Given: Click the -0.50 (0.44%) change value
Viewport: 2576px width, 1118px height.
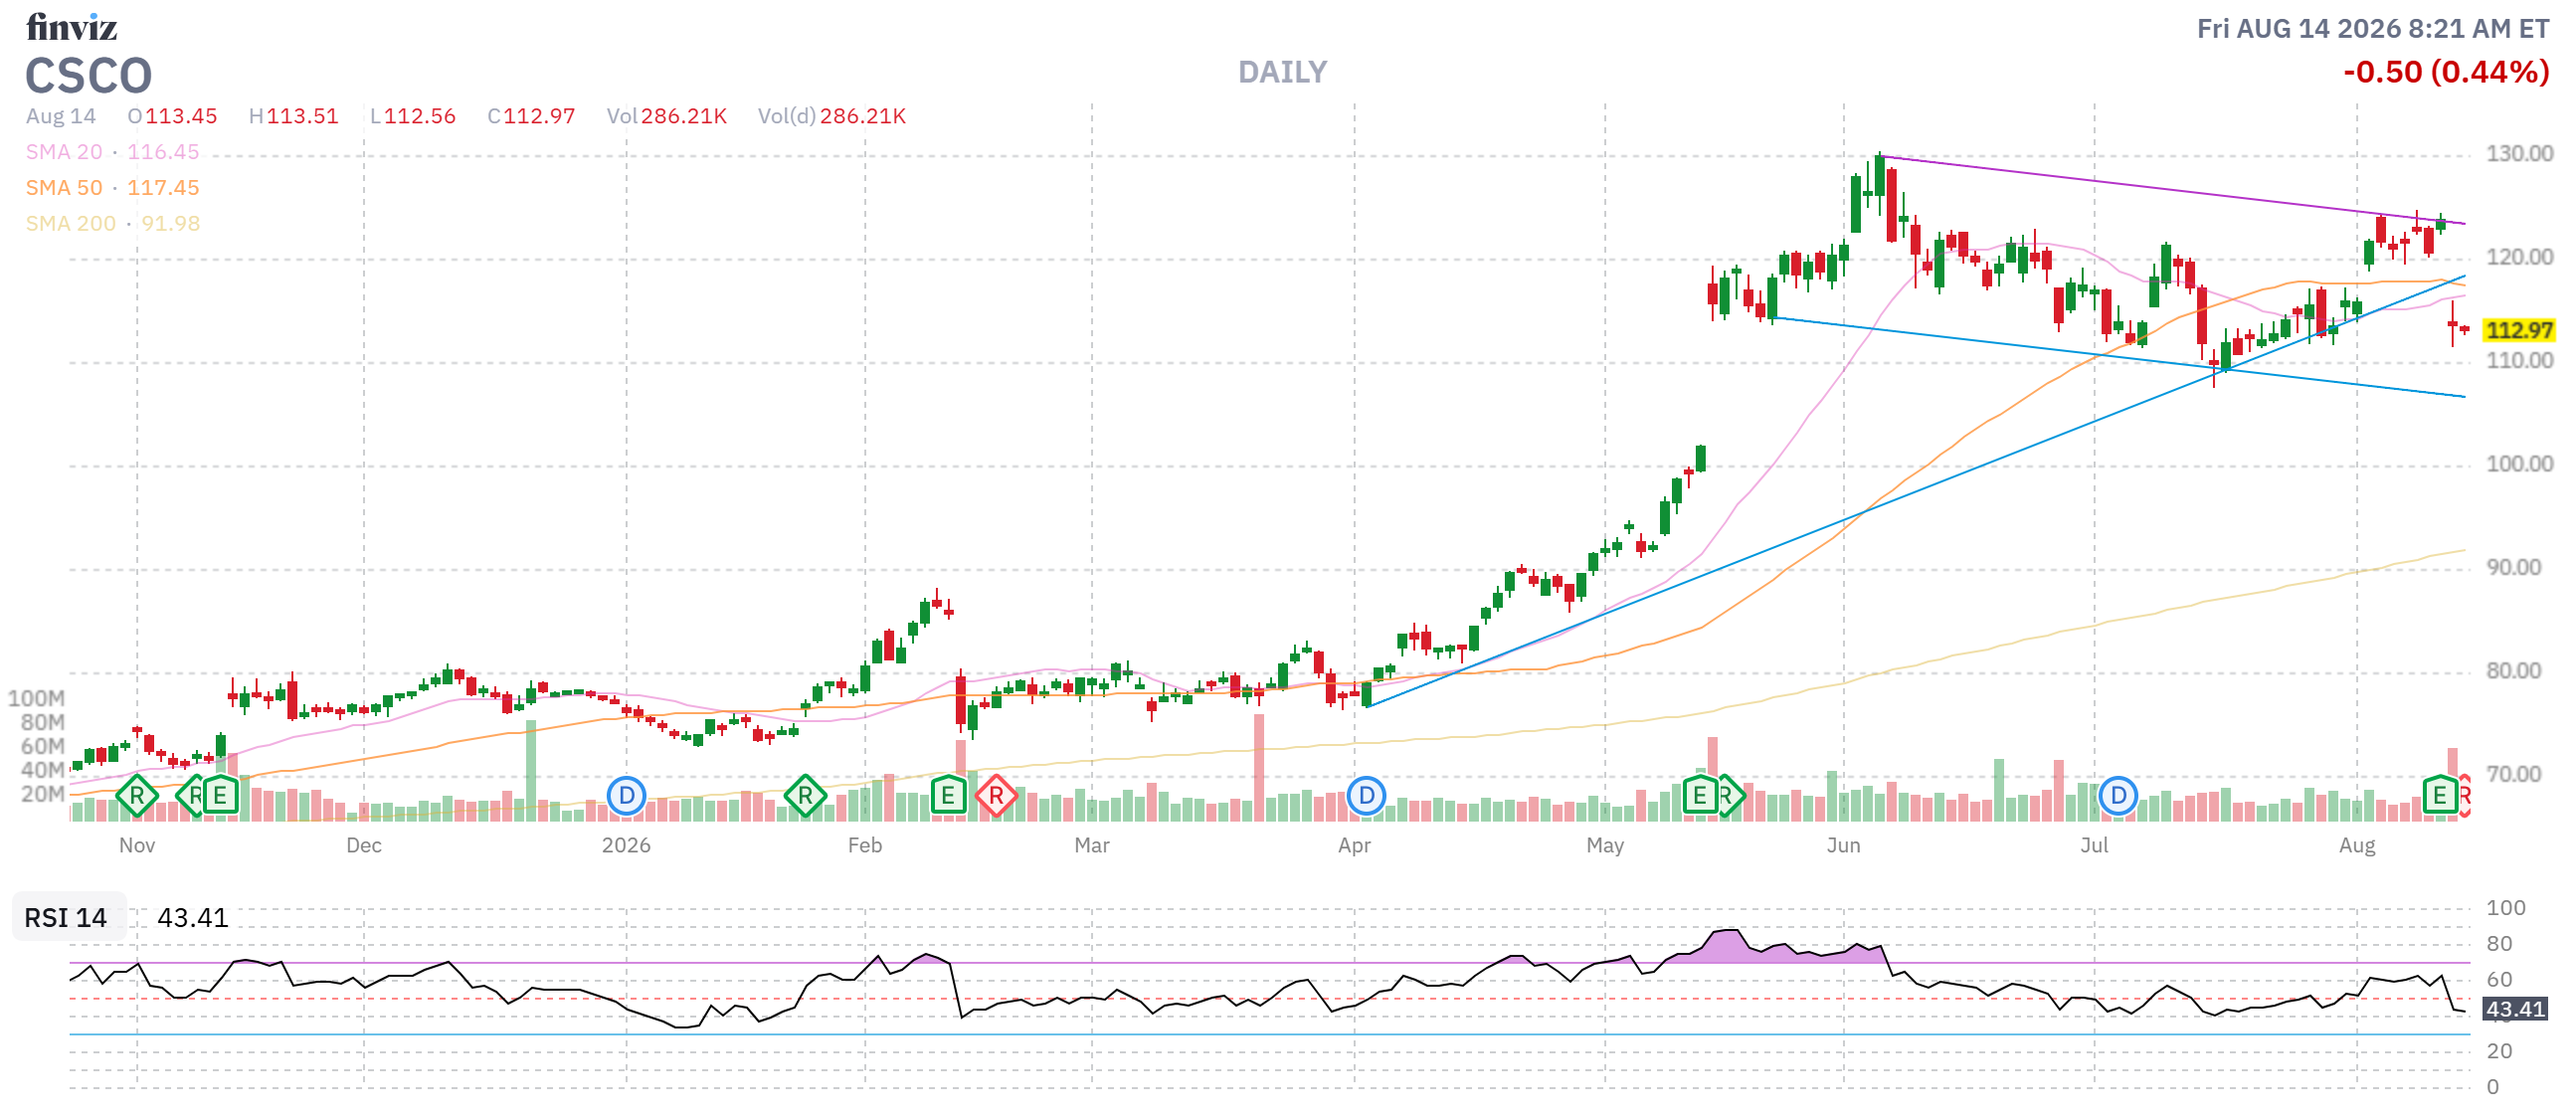Looking at the screenshot, I should (x=2445, y=72).
